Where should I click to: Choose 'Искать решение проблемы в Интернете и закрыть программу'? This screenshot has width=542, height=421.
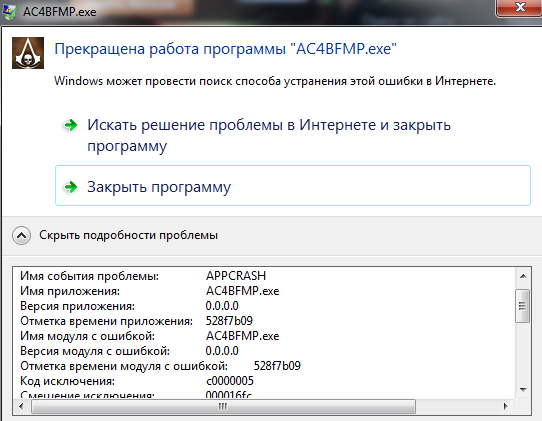pos(269,135)
